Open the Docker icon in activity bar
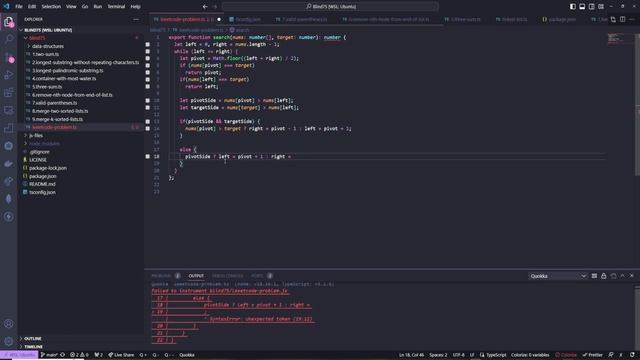The height and width of the screenshot is (360, 640). point(9,164)
